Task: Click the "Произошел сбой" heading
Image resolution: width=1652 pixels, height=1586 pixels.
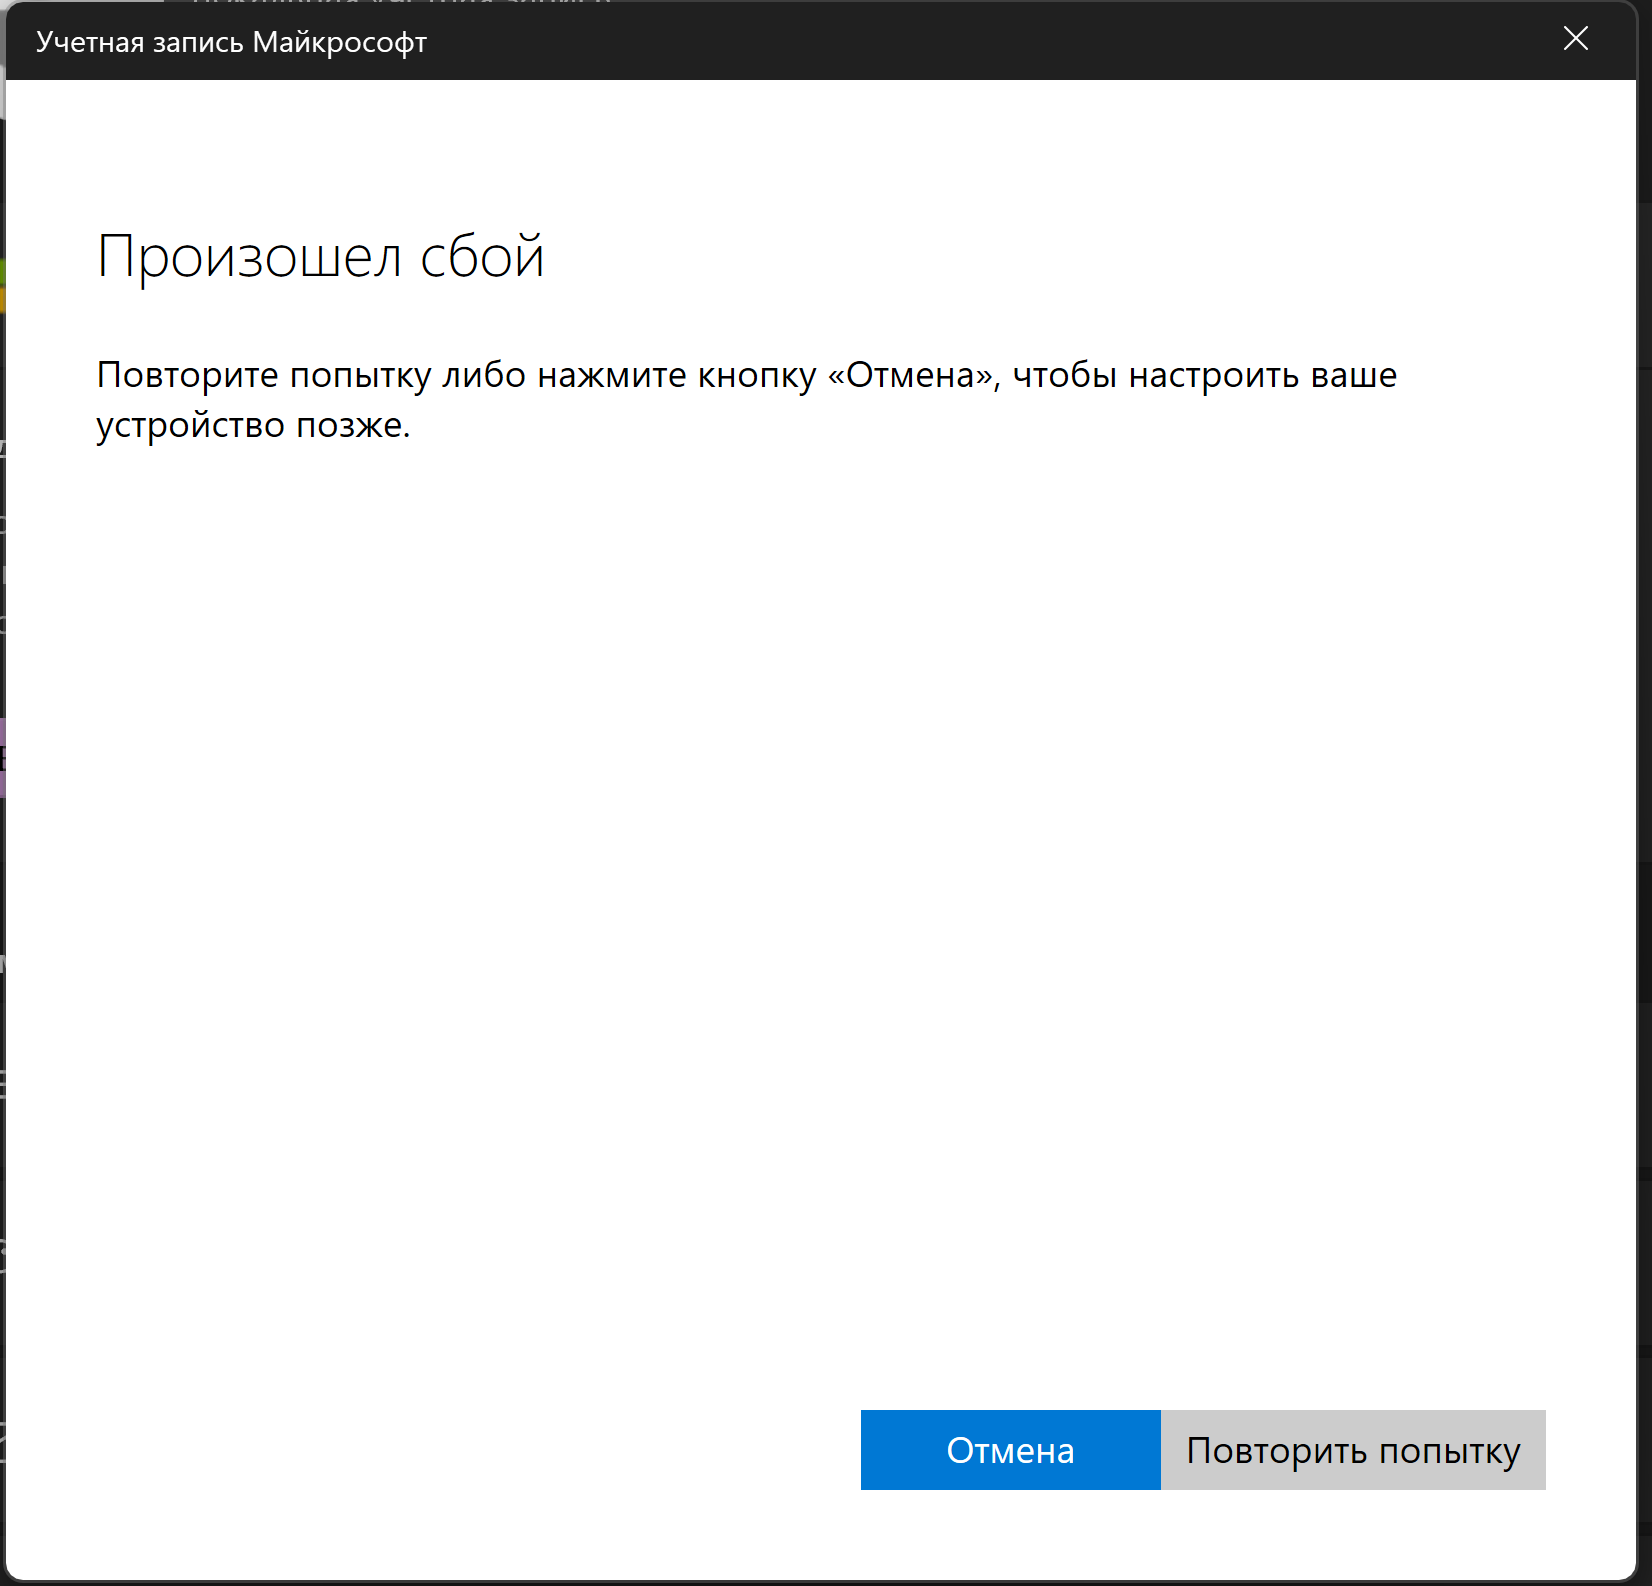Action: click(x=321, y=256)
